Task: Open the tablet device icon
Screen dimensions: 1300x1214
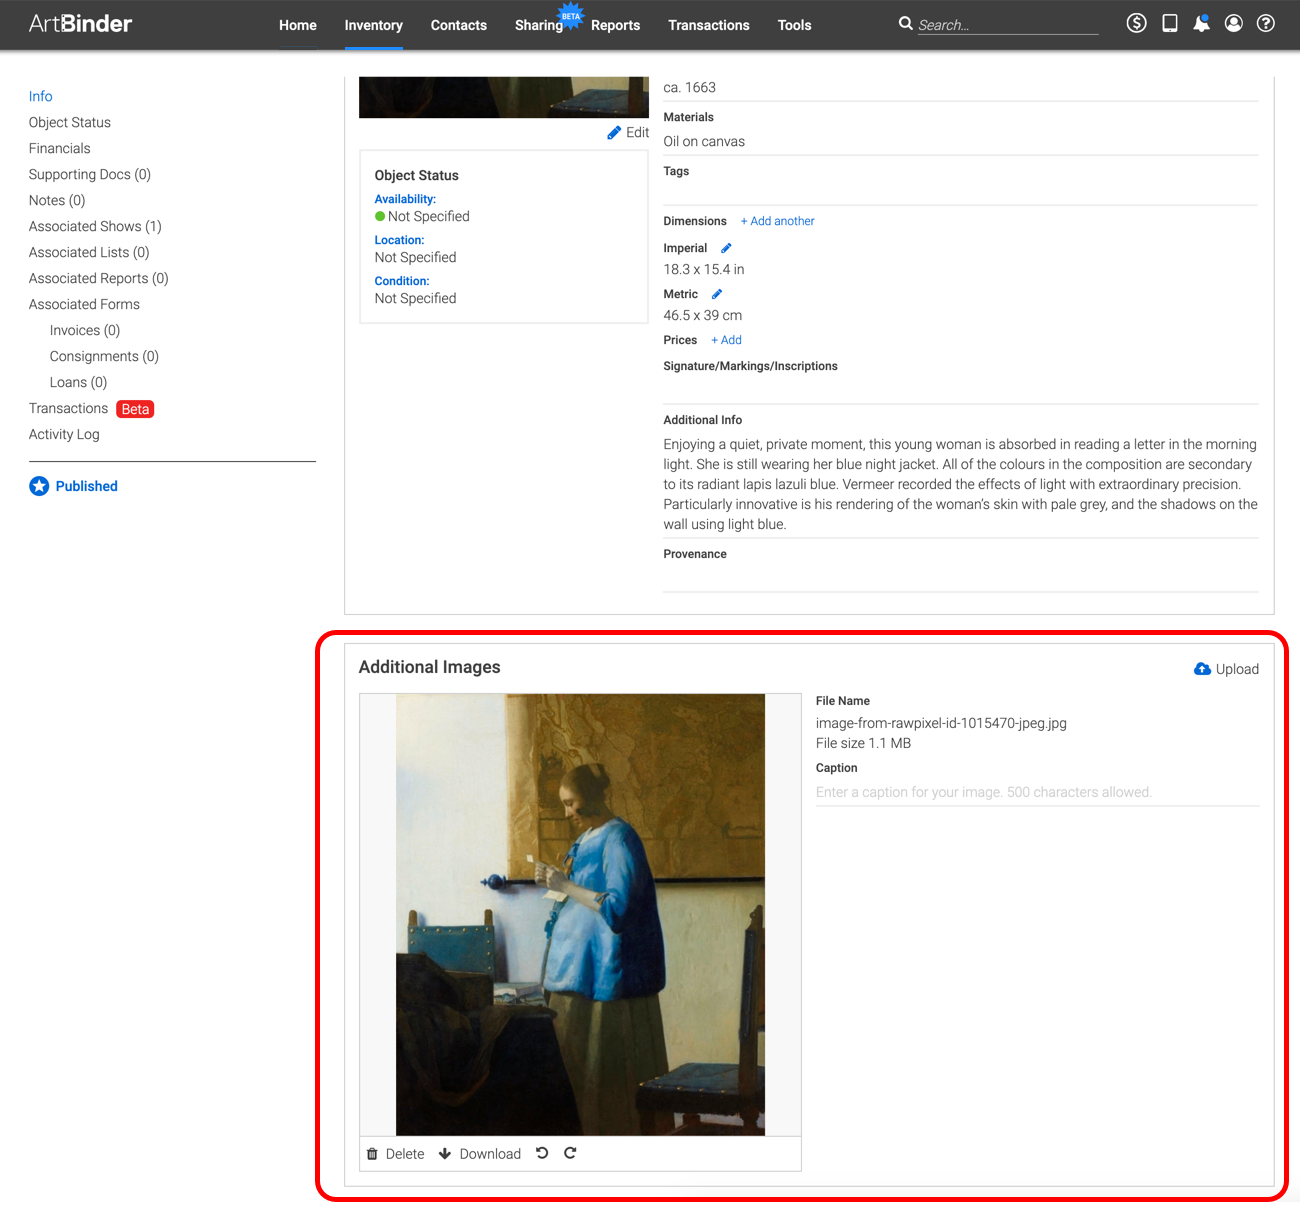Action: (1169, 23)
